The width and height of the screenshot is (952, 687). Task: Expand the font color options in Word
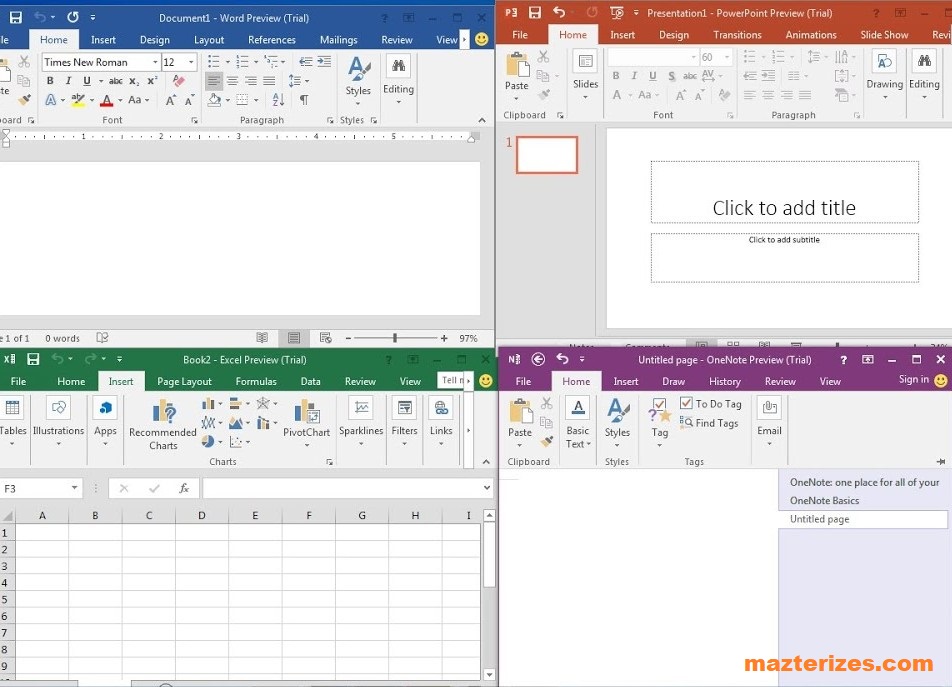pos(120,100)
